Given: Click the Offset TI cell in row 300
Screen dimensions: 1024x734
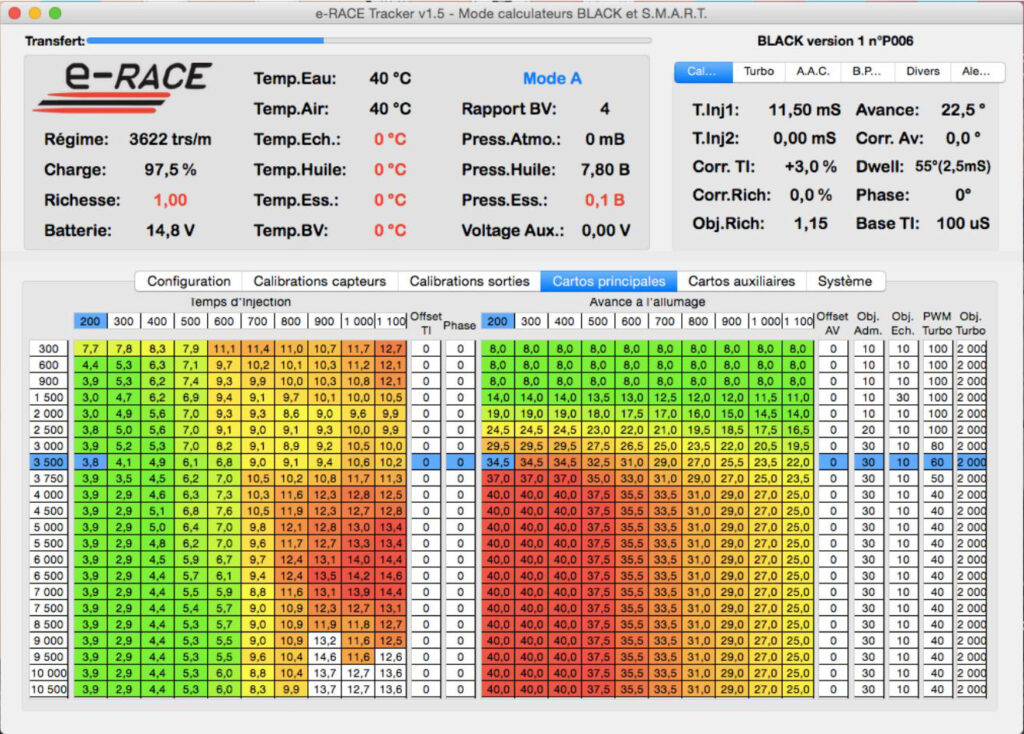Looking at the screenshot, I should 425,348.
